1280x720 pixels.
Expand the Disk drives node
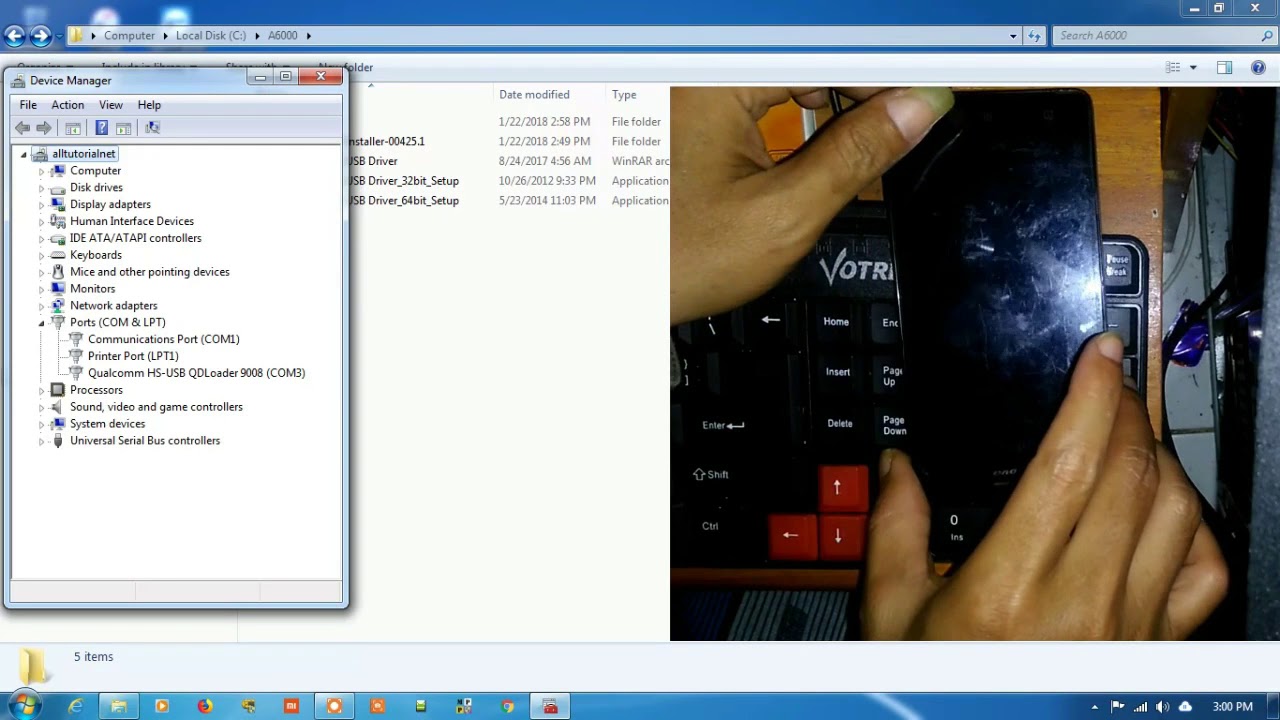click(x=42, y=189)
